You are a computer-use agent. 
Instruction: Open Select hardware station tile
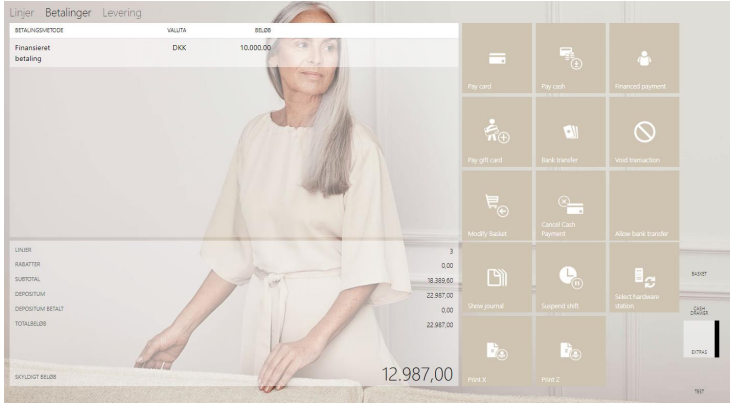pyautogui.click(x=644, y=278)
